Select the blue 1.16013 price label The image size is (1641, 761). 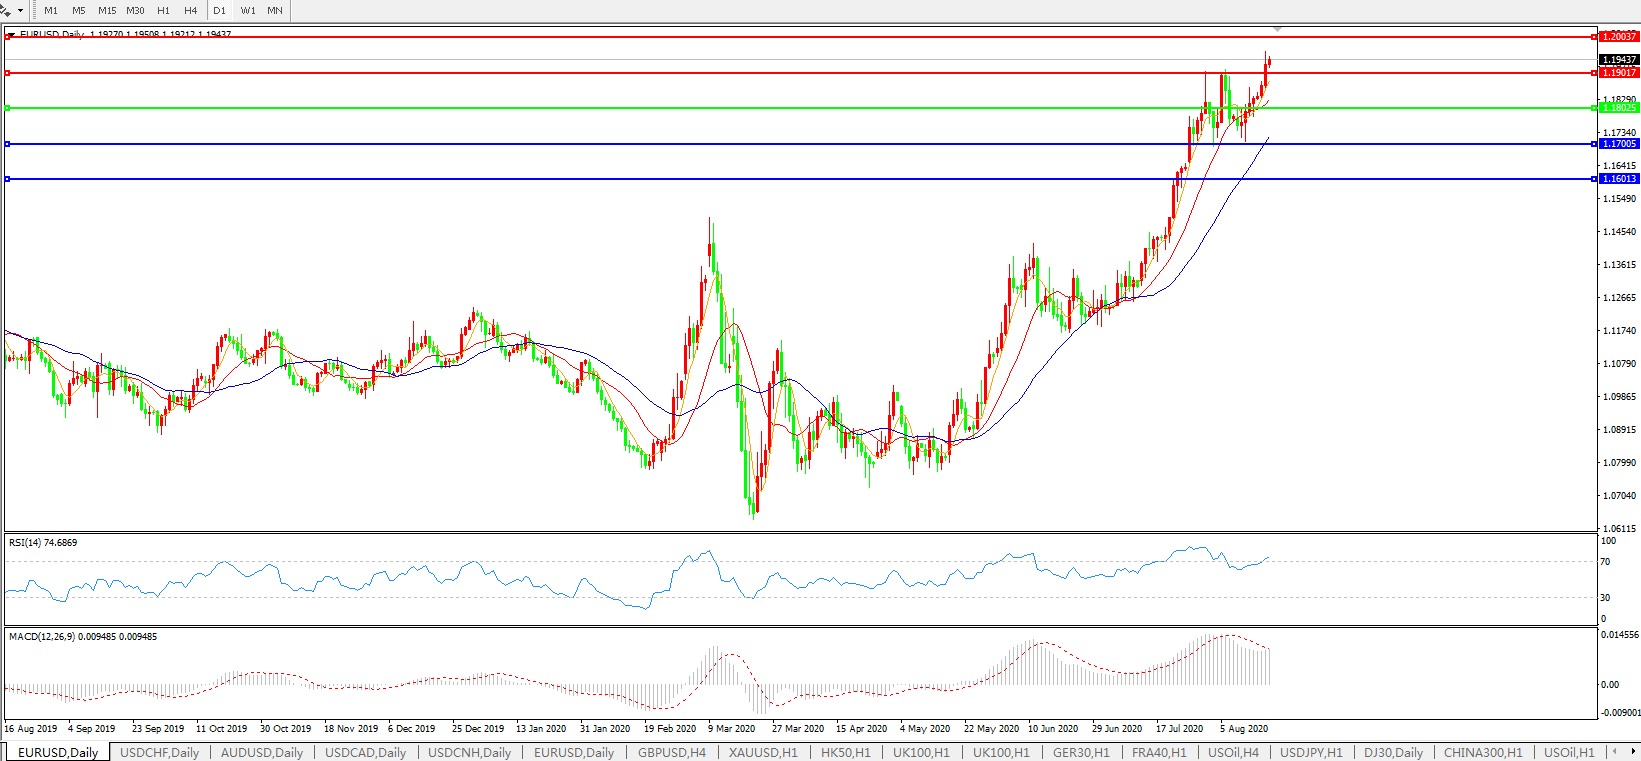[x=1619, y=179]
